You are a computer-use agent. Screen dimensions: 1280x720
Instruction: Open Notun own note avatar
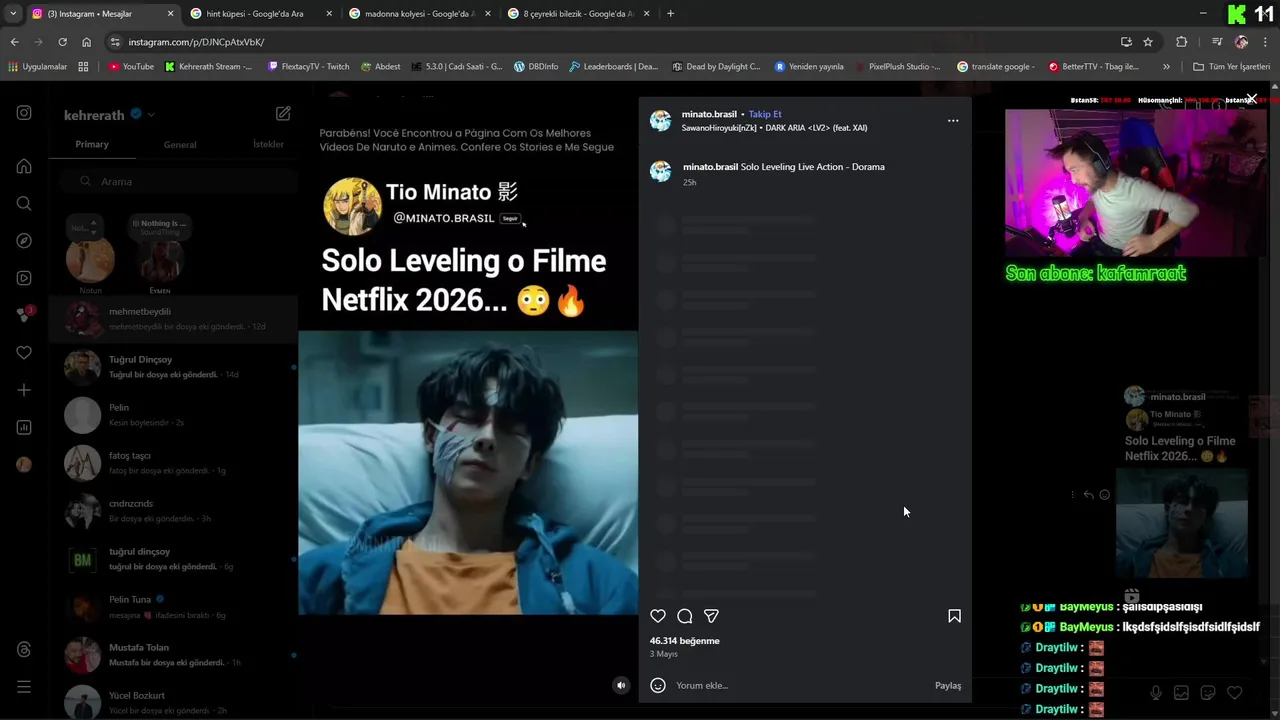tap(90, 261)
